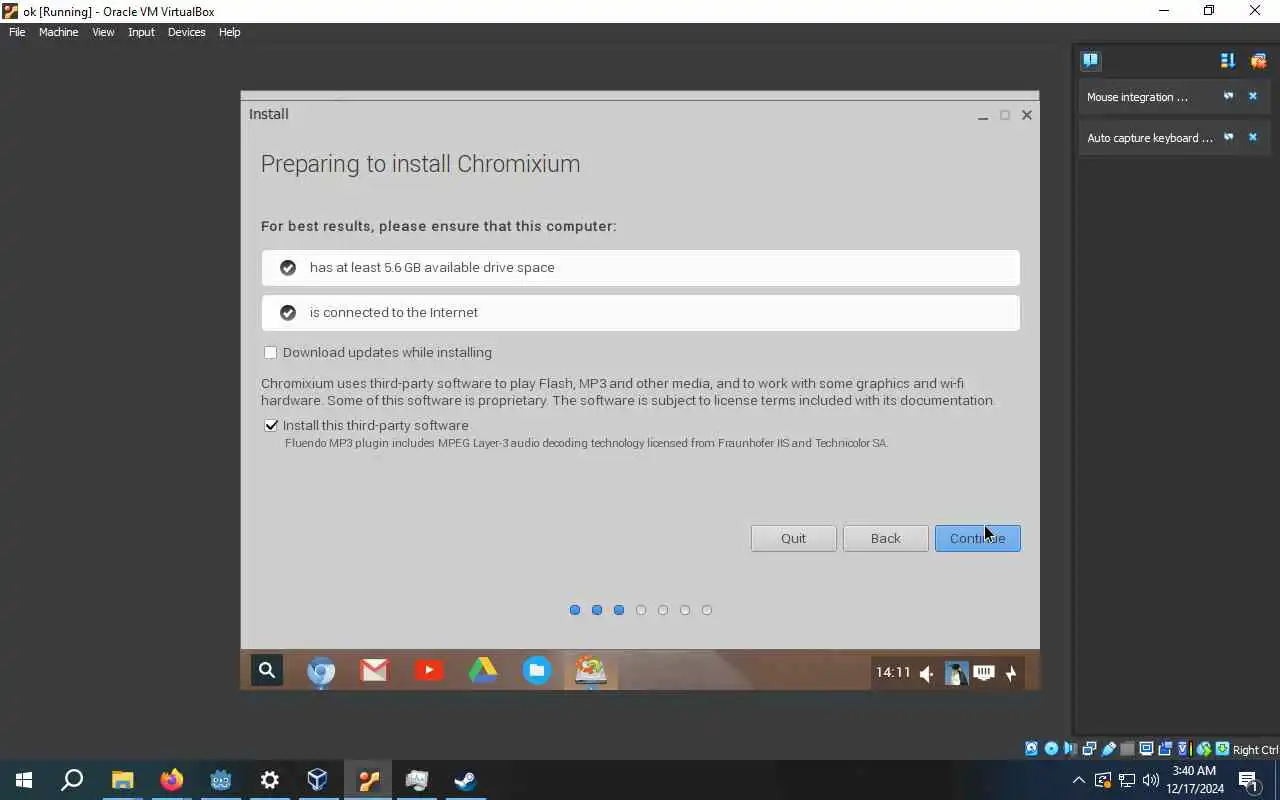Click the penguin icon in the guest tray
The height and width of the screenshot is (800, 1280).
pos(956,674)
